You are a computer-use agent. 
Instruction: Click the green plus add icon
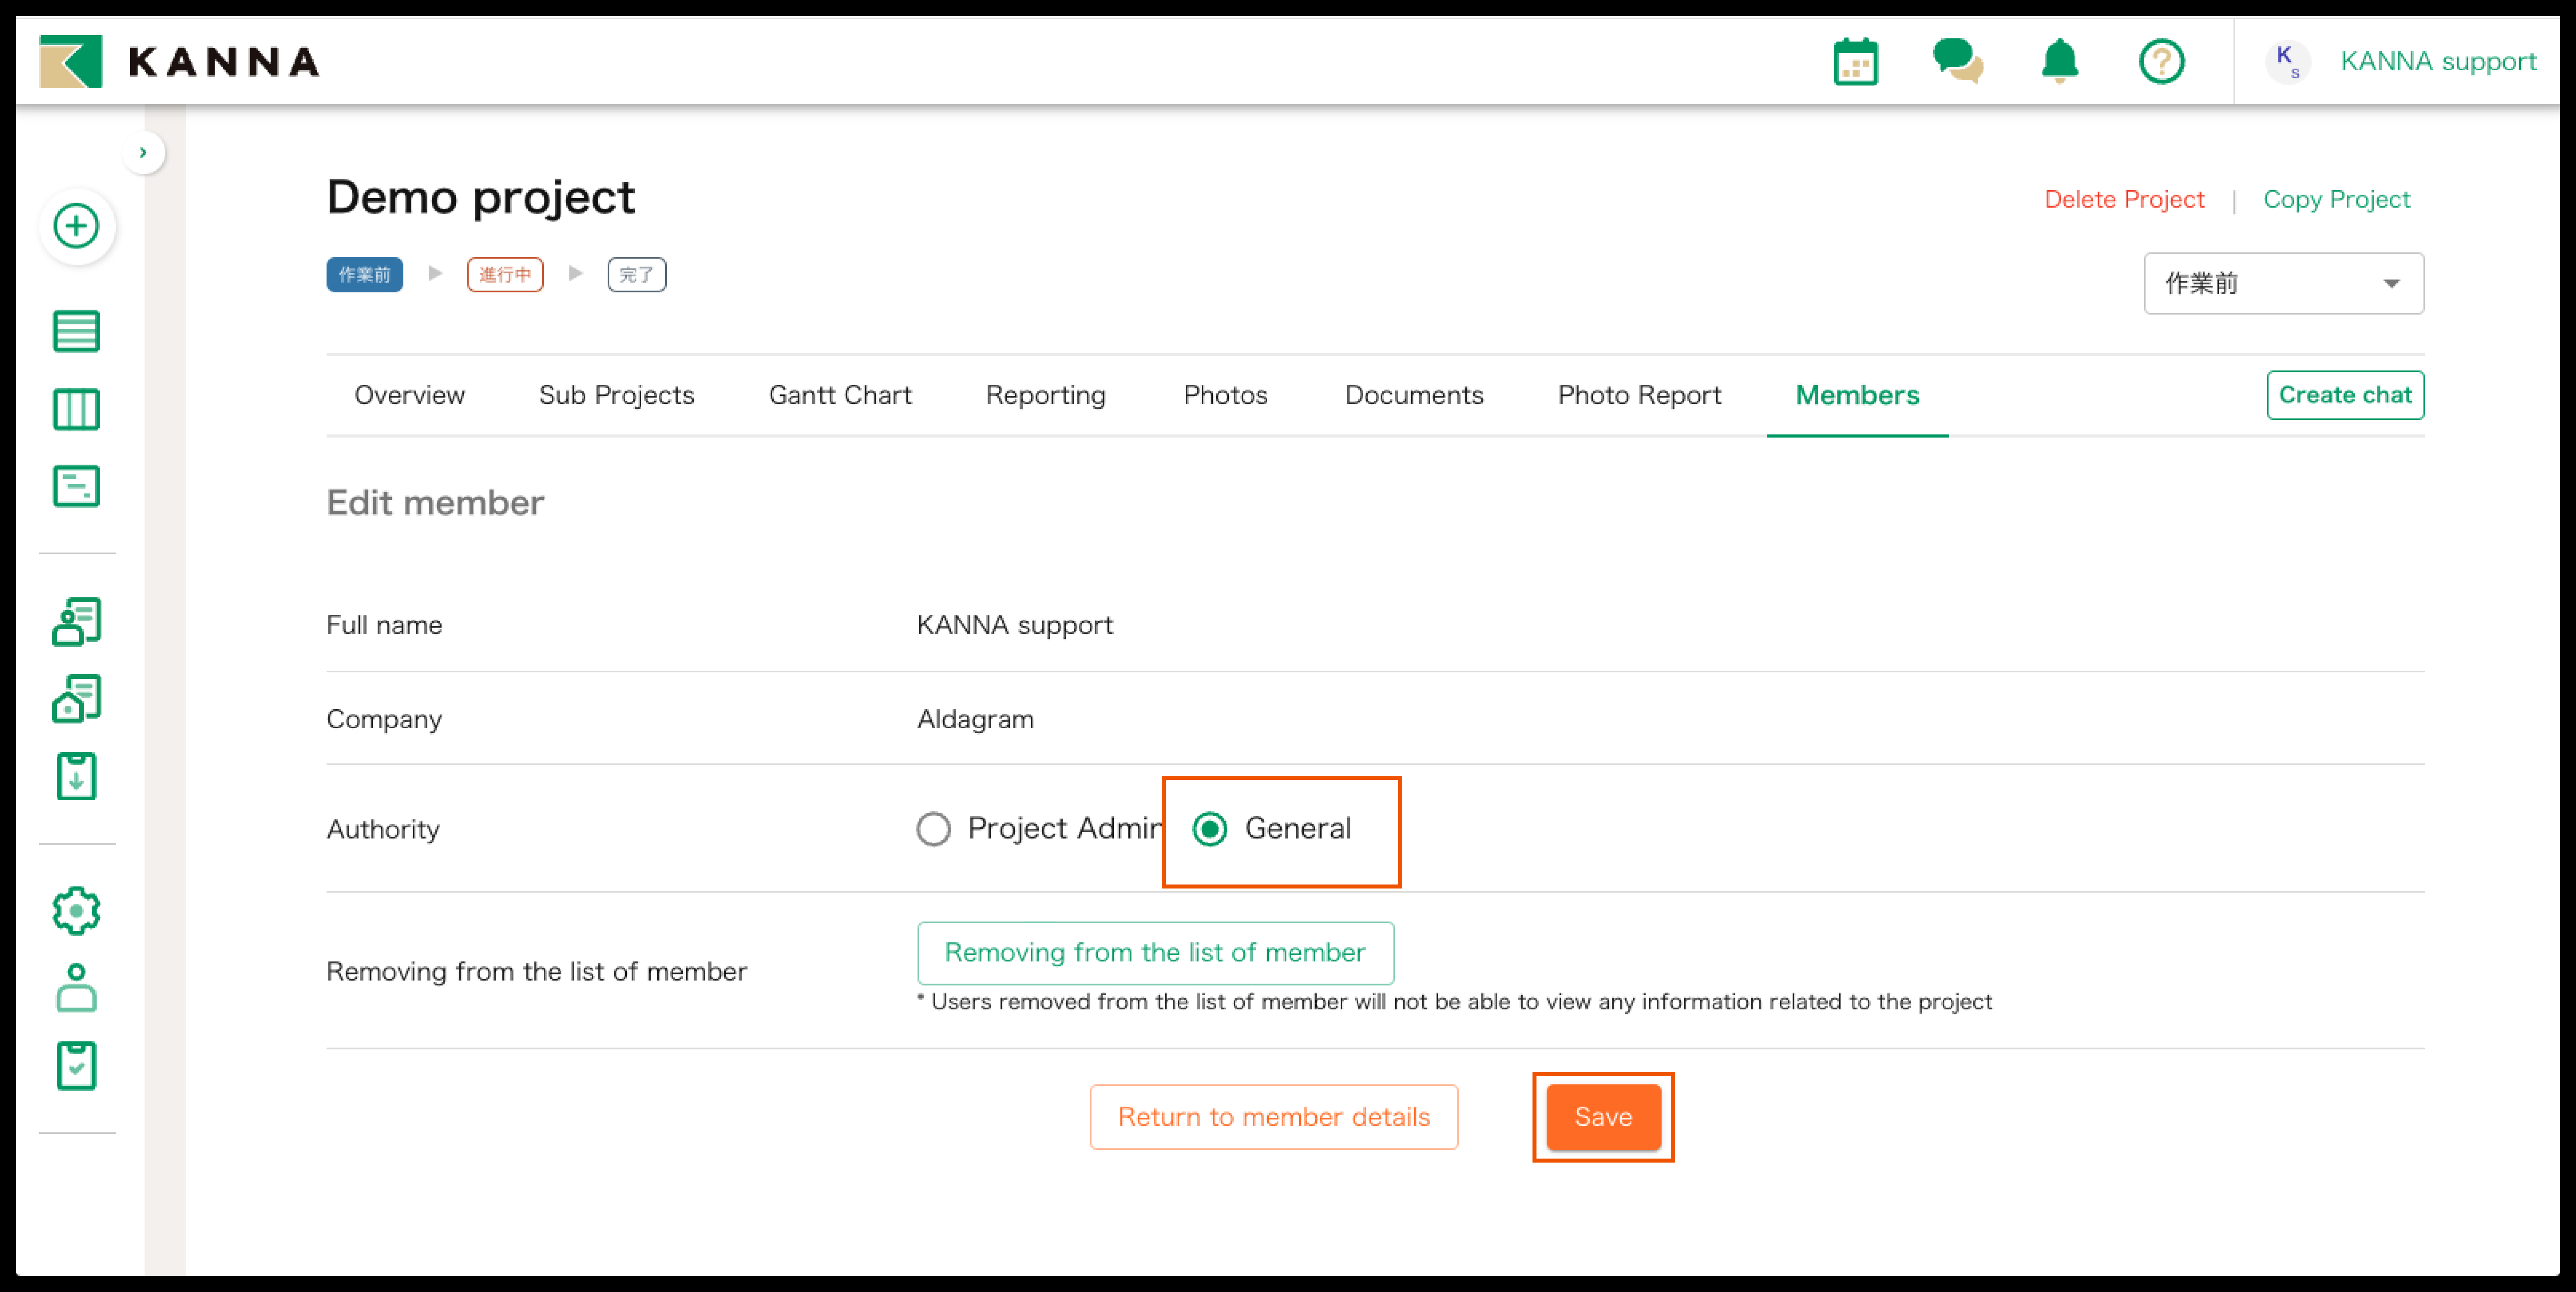pos(76,226)
